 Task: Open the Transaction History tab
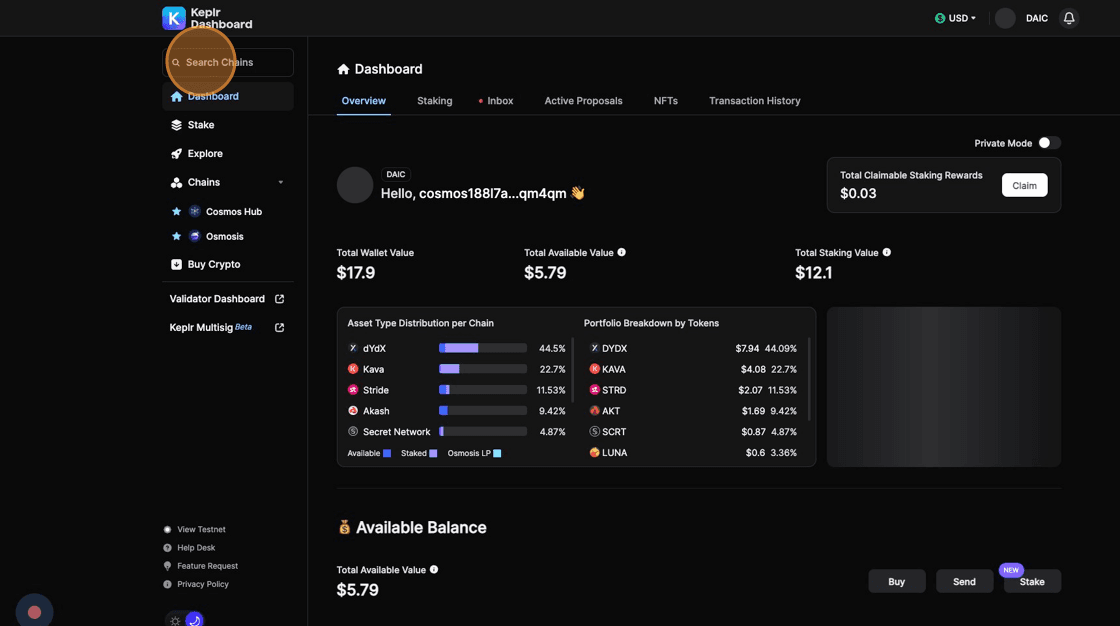tap(754, 101)
